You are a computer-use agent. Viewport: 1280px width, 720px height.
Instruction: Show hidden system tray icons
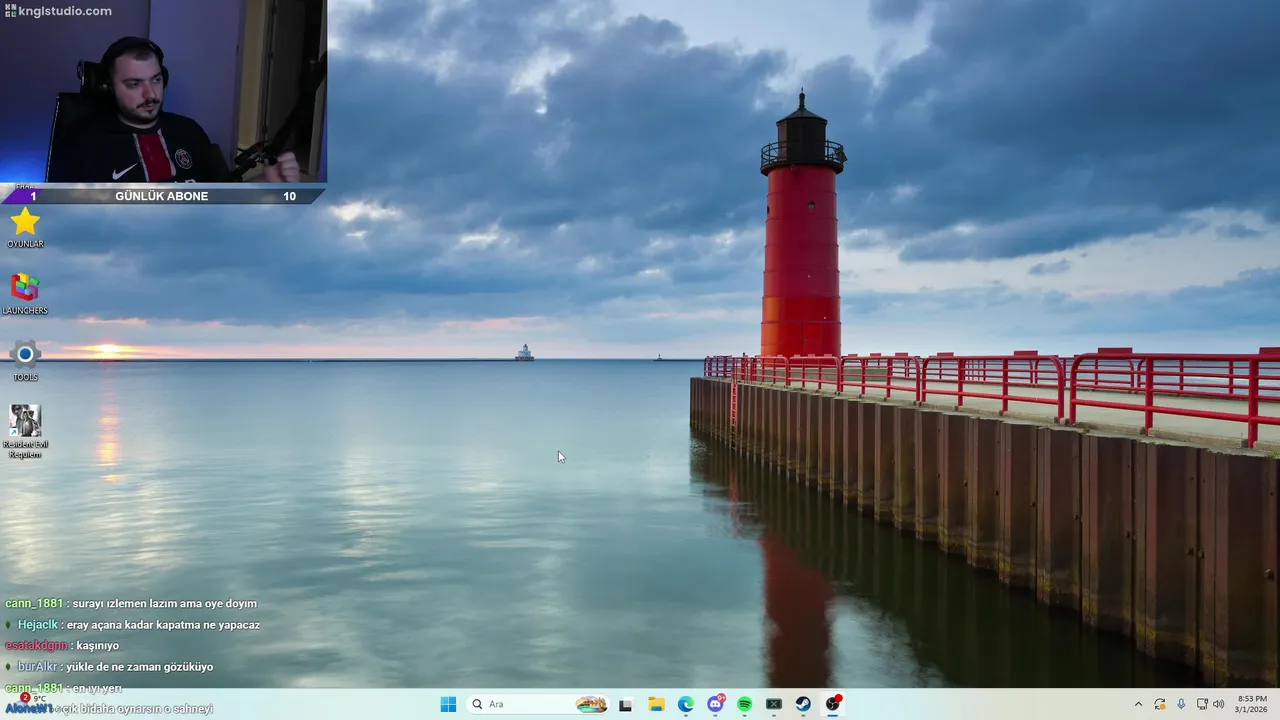point(1138,704)
